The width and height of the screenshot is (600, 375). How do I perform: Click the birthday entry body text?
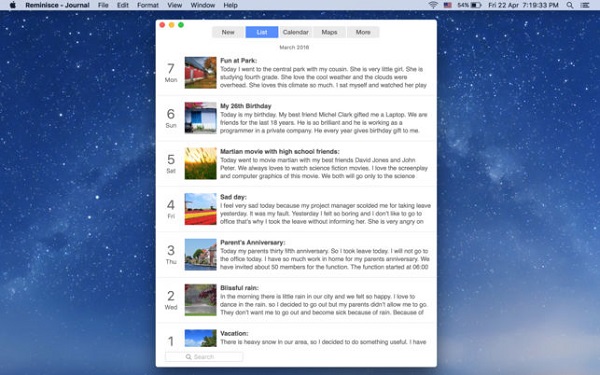[324, 123]
